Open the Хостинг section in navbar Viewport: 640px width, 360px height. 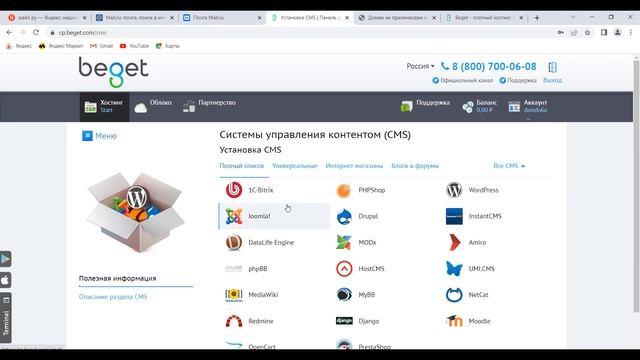[x=104, y=107]
